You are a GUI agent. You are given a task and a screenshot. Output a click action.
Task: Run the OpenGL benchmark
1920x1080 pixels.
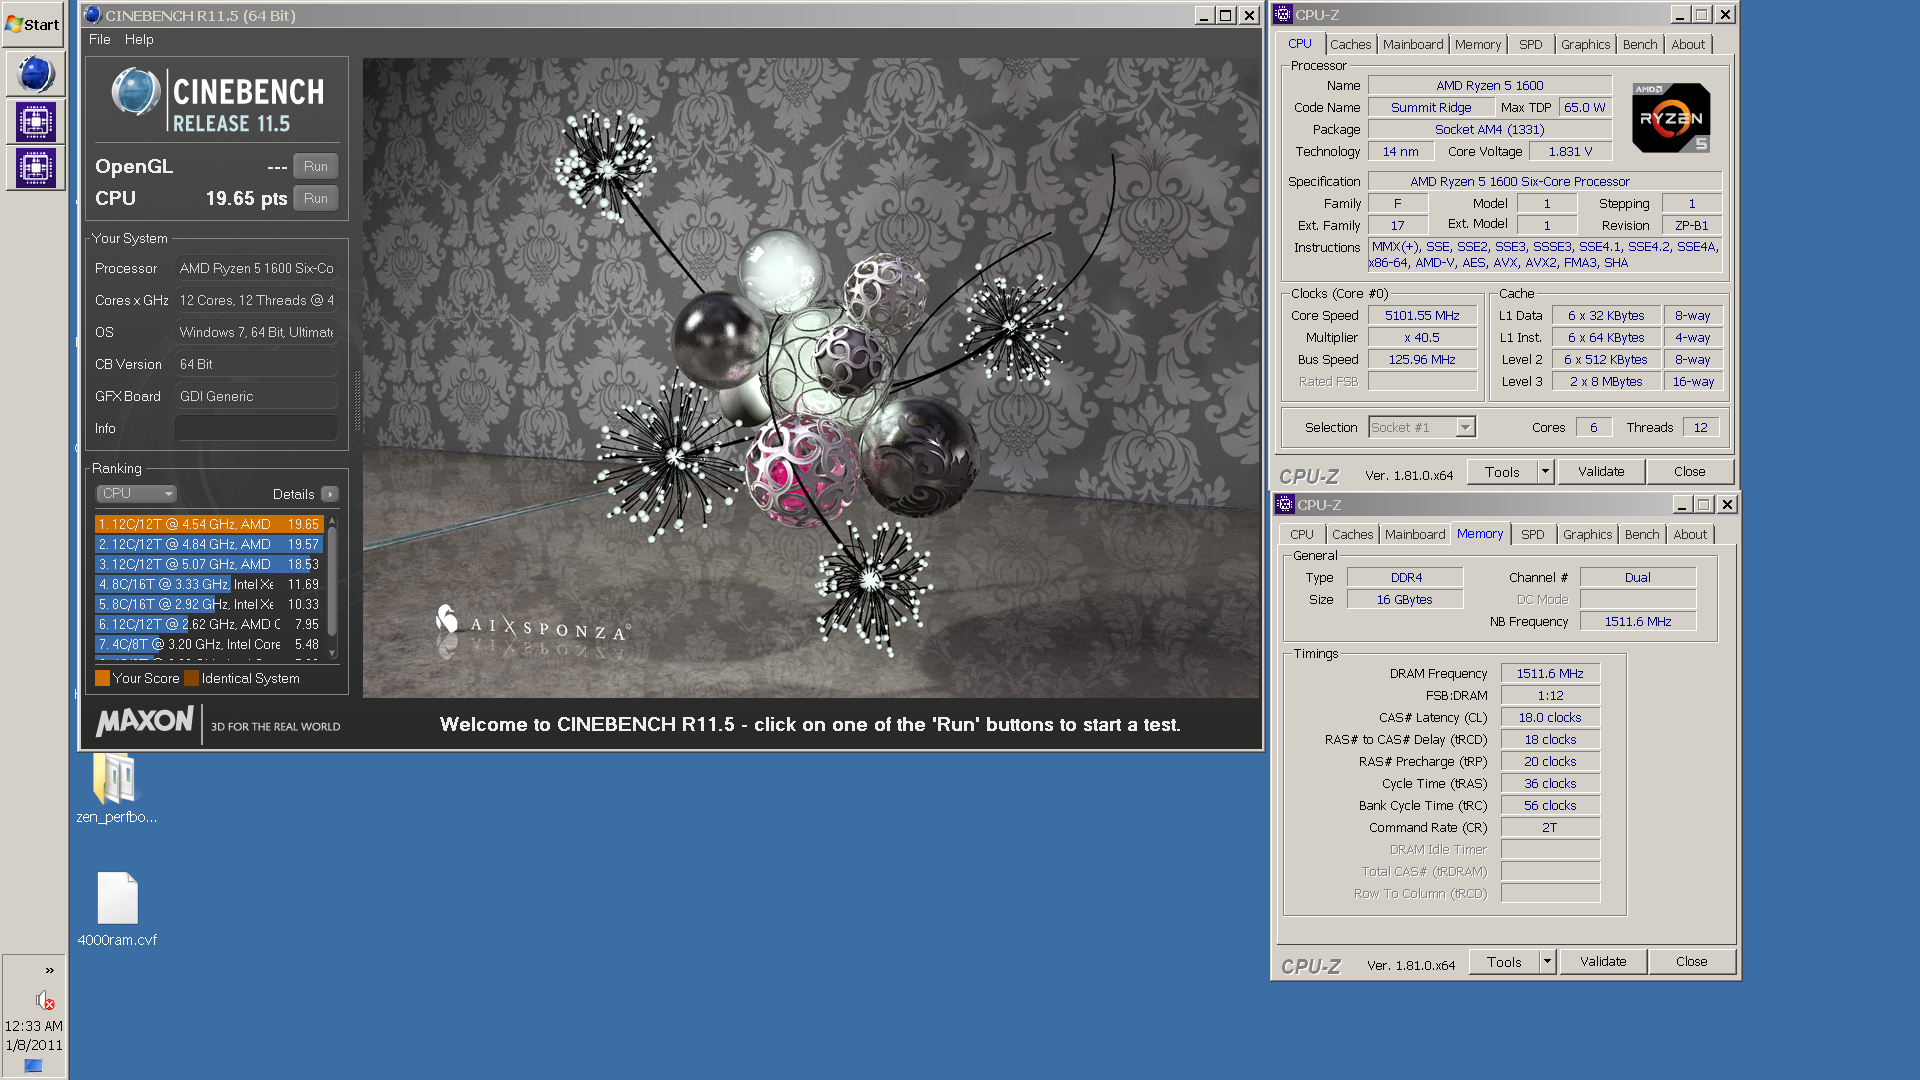click(x=316, y=167)
